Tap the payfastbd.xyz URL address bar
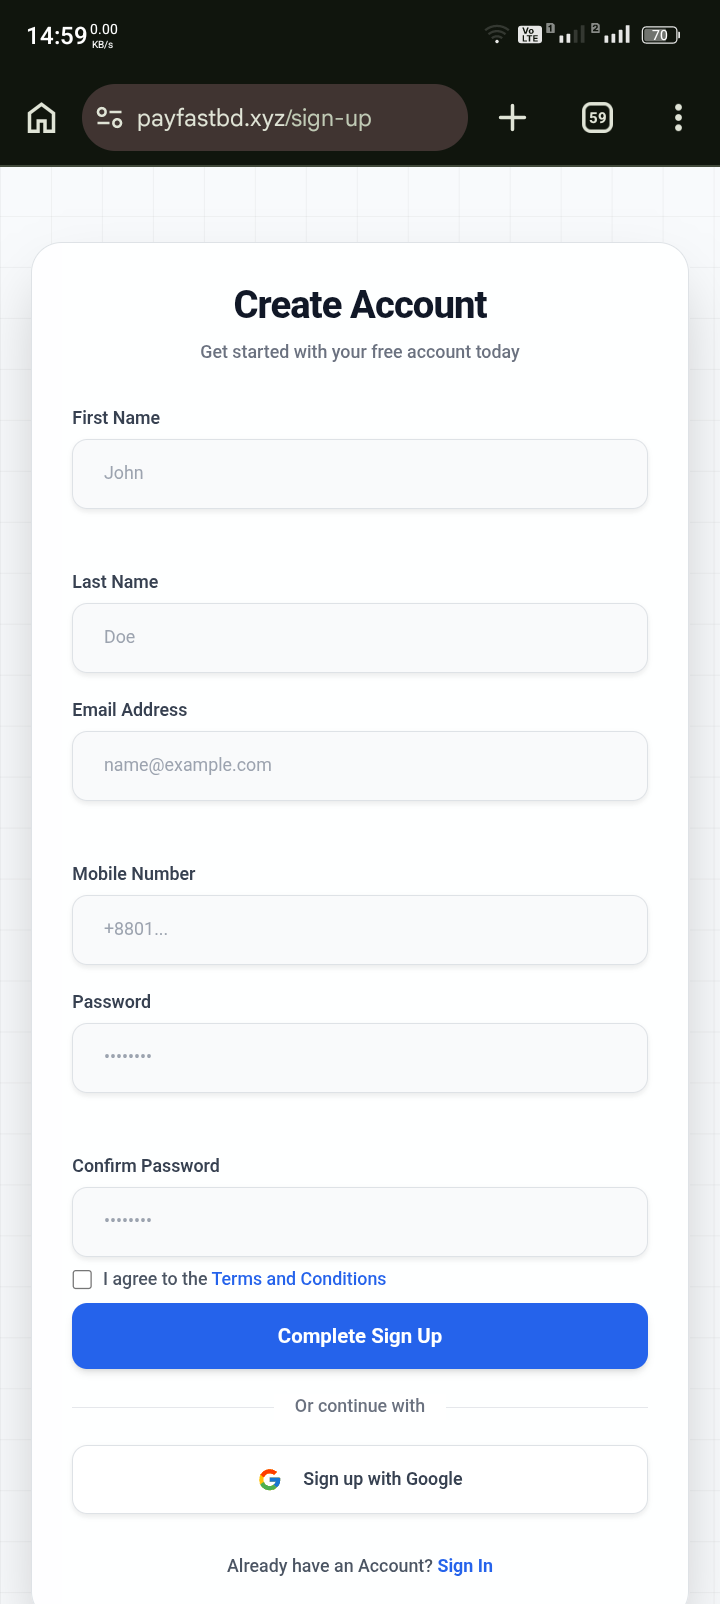Image resolution: width=720 pixels, height=1604 pixels. (x=290, y=118)
